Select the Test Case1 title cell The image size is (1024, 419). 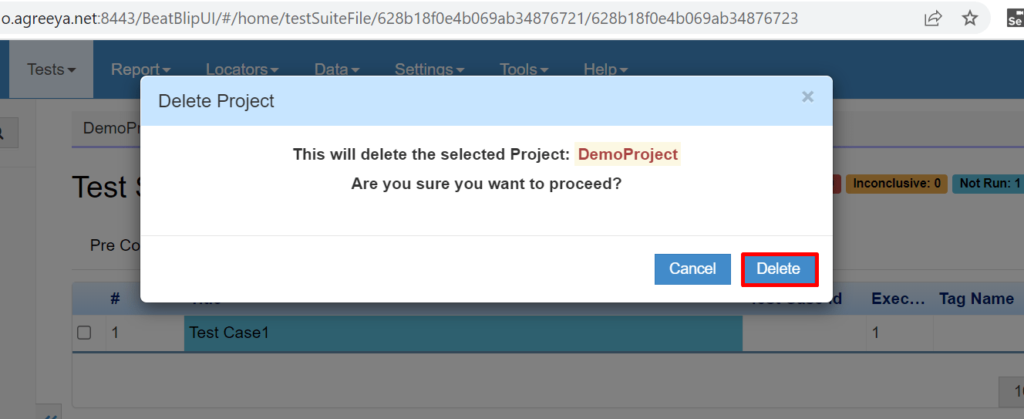(x=463, y=333)
